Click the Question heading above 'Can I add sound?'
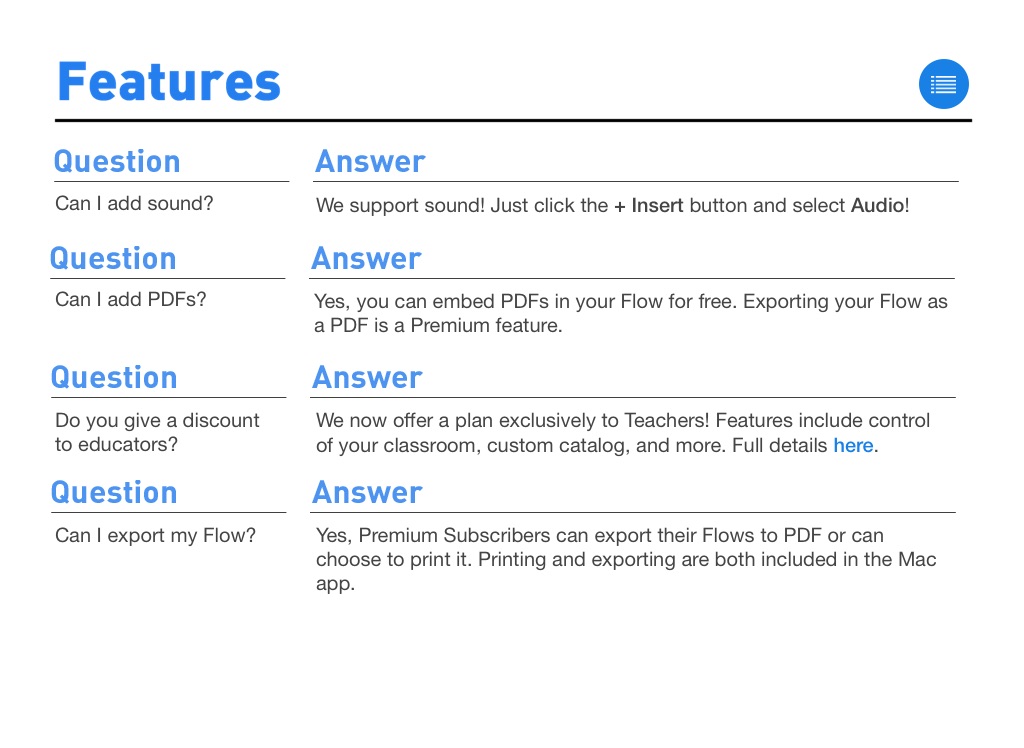 coord(117,162)
